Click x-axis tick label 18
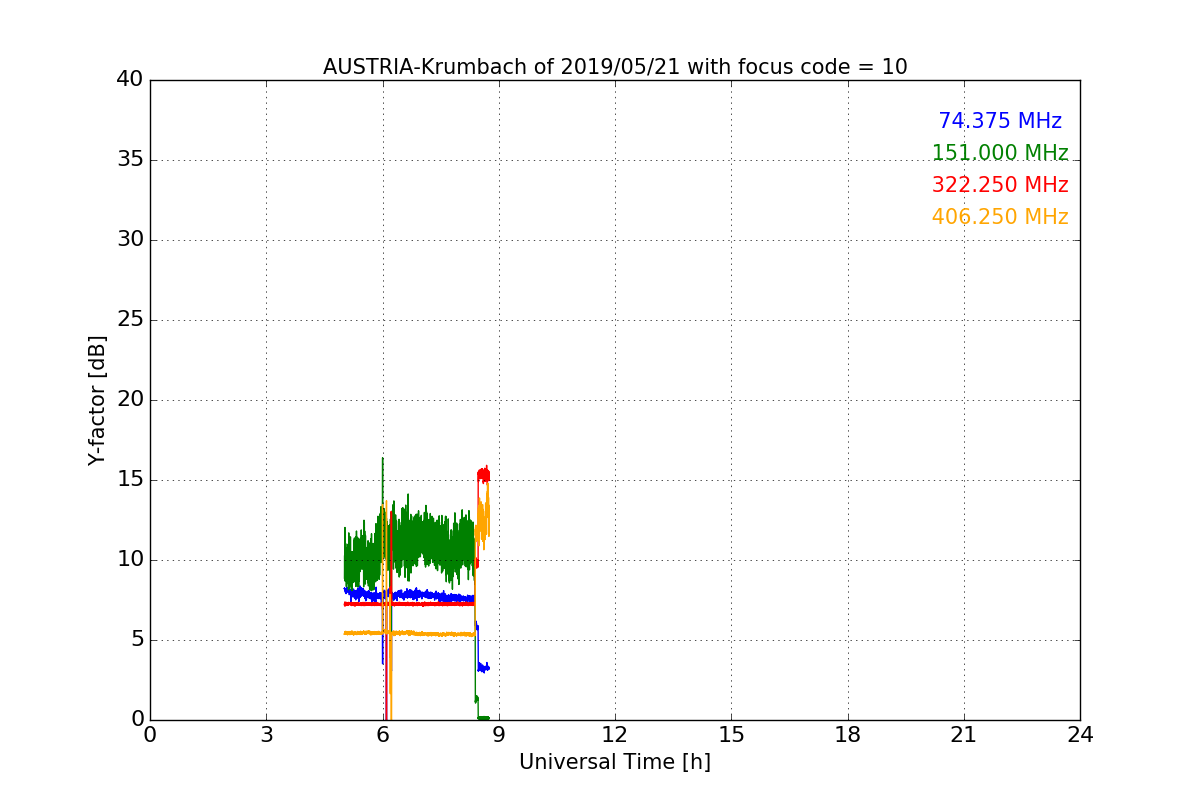The image size is (1200, 800). (x=848, y=735)
